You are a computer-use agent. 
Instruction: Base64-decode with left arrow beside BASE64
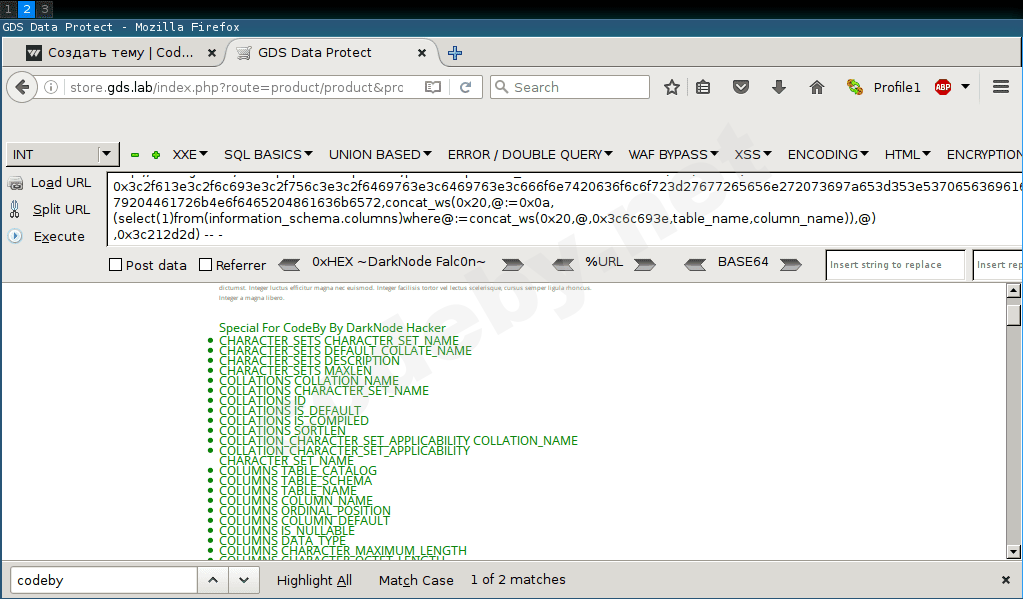pos(695,264)
